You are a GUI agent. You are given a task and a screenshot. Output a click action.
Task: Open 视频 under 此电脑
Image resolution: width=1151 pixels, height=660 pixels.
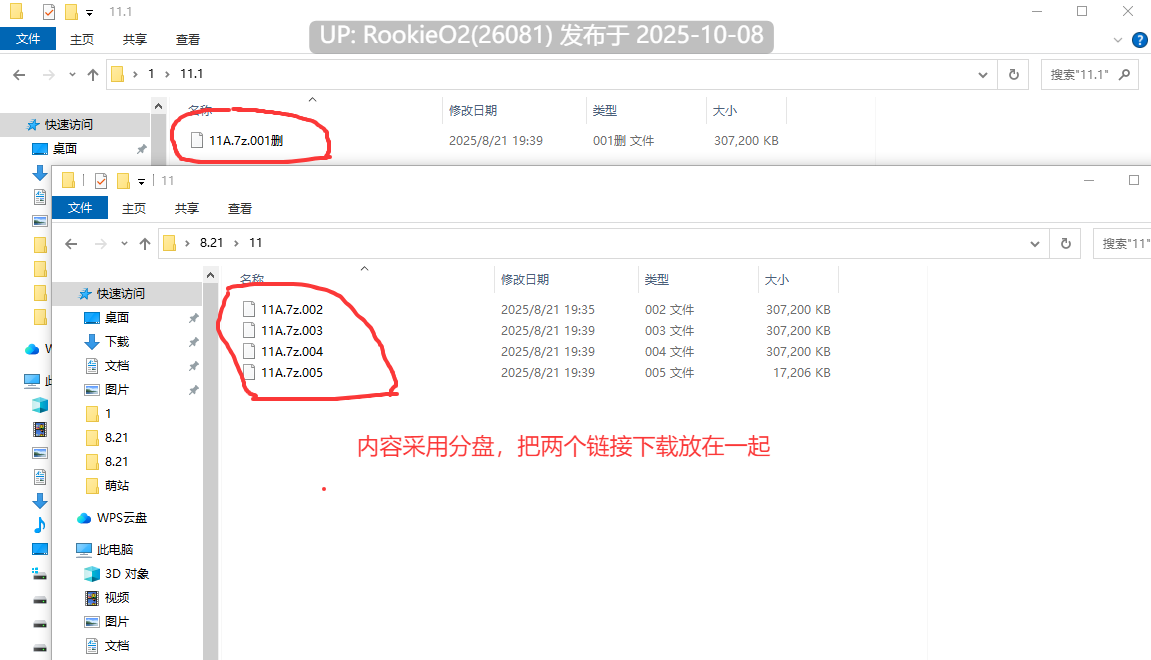[x=117, y=598]
